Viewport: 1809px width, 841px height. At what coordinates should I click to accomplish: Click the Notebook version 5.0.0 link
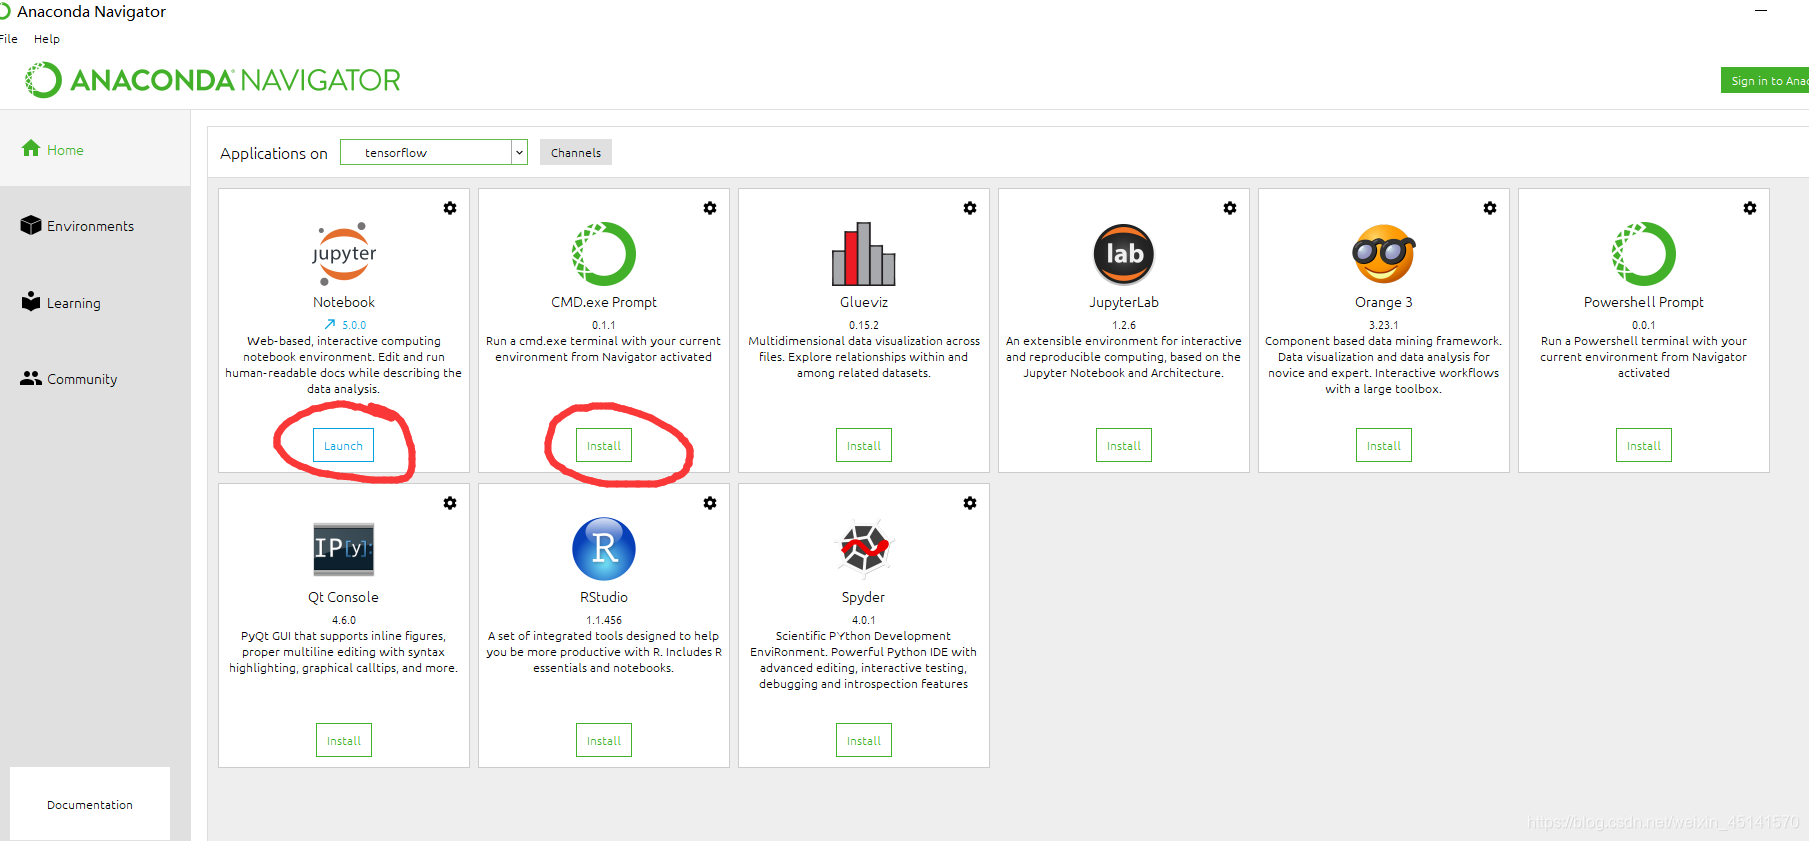click(x=354, y=325)
